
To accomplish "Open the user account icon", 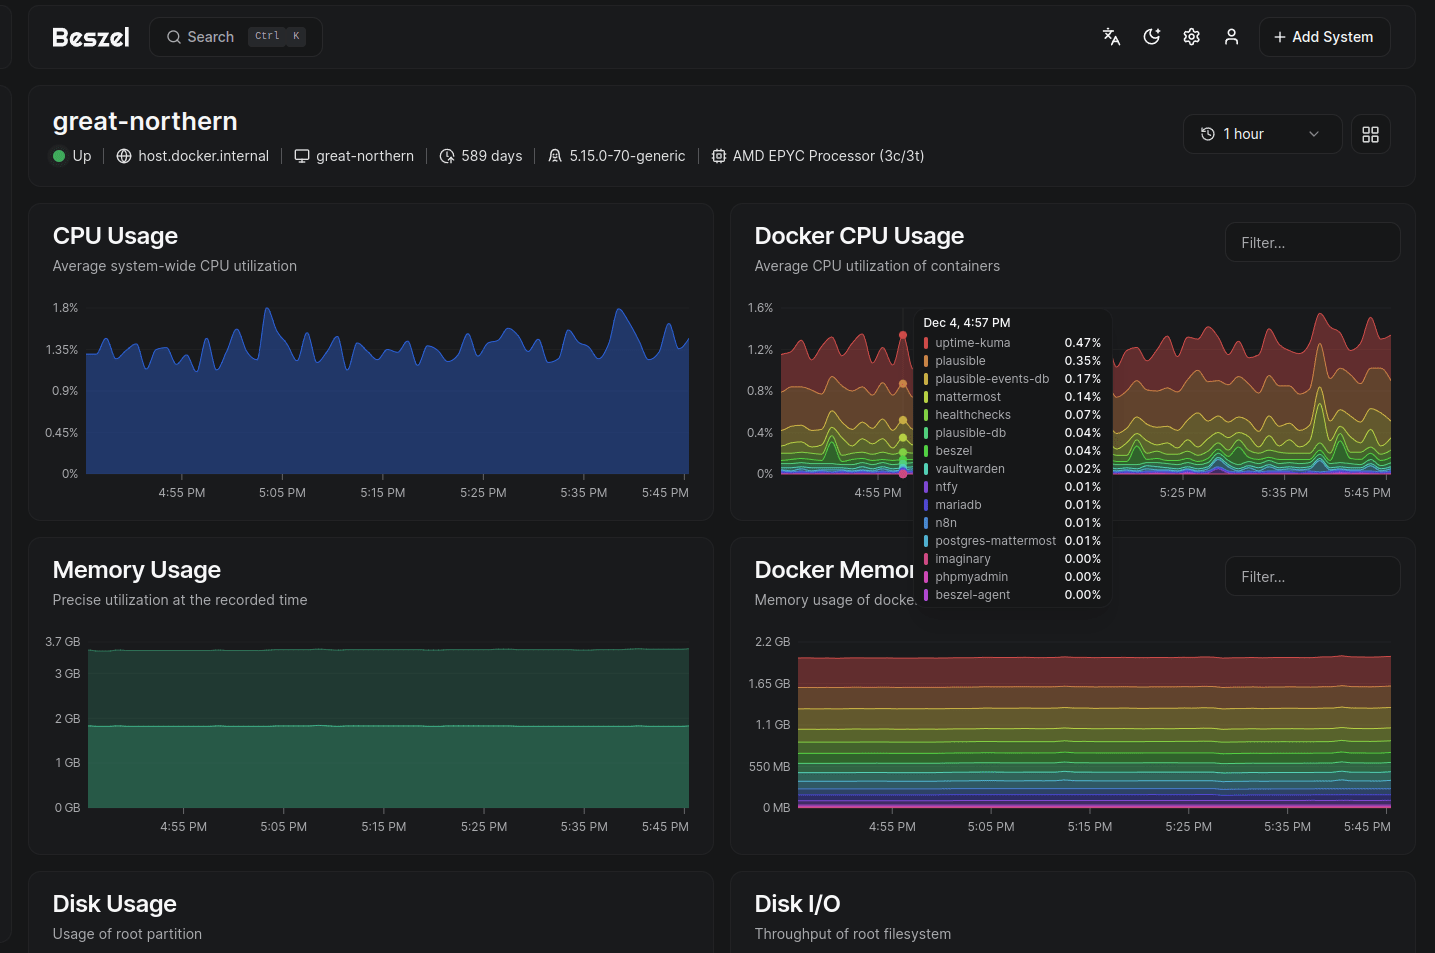I will click(1231, 37).
